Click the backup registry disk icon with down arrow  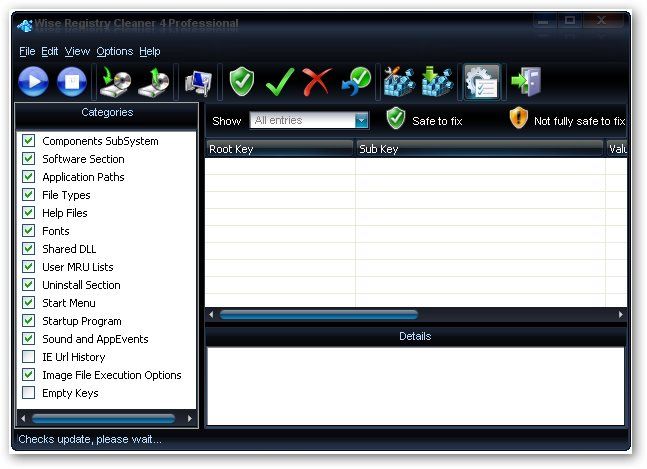tap(115, 82)
